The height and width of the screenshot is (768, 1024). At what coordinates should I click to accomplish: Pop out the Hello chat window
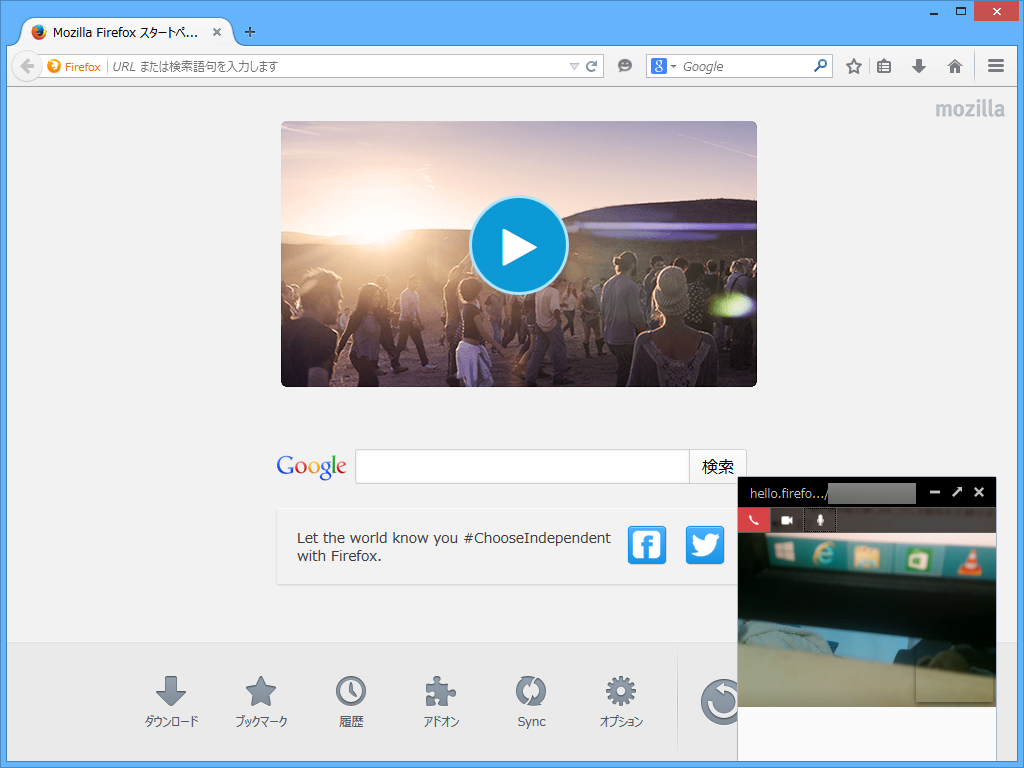(x=957, y=492)
